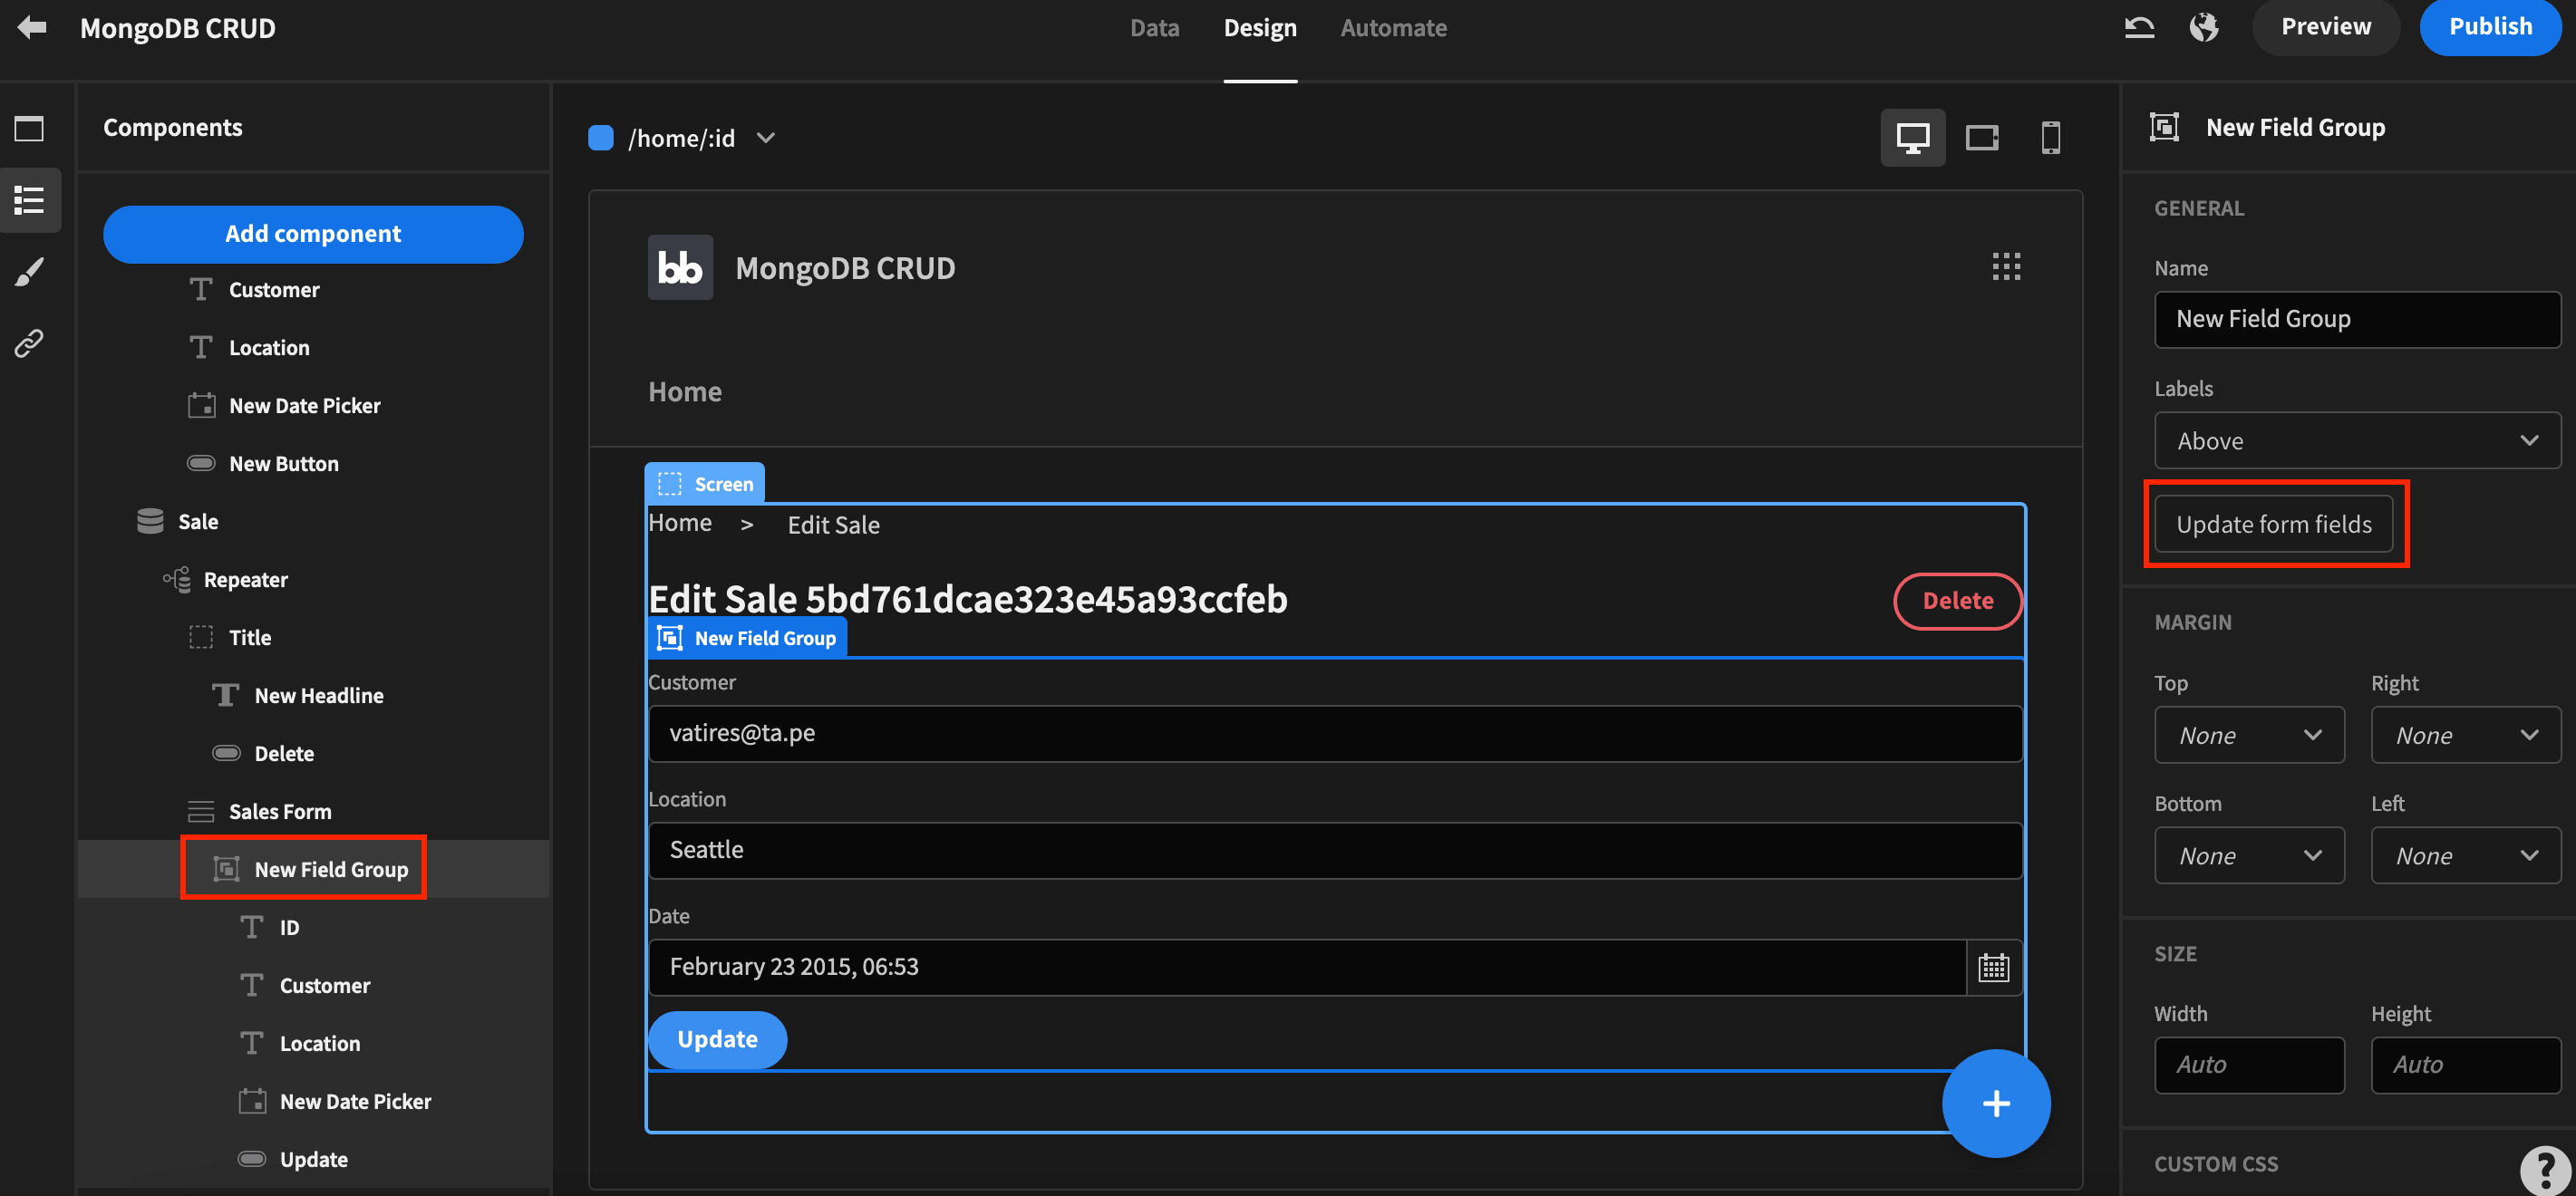Open the Theme paintbrush icon in sidebar
This screenshot has height=1196, width=2576.
point(29,272)
